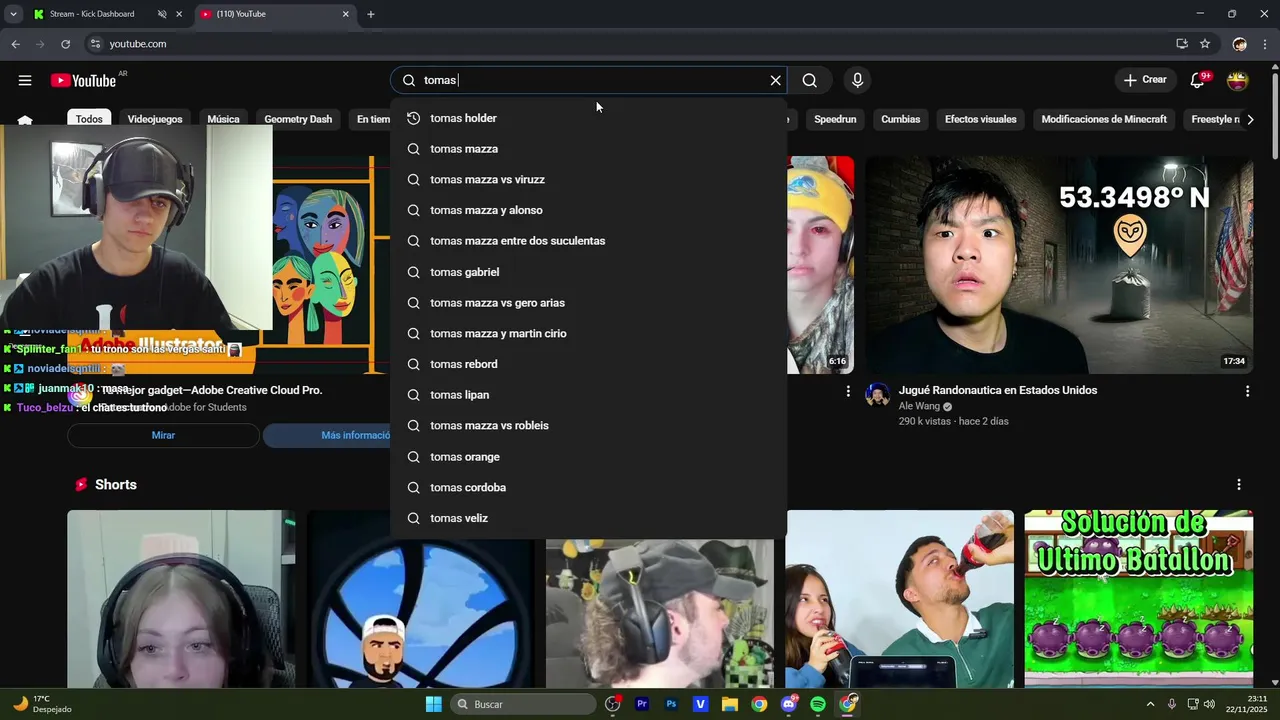Open options for the Randonautica video
This screenshot has height=720, width=1280.
click(1247, 391)
